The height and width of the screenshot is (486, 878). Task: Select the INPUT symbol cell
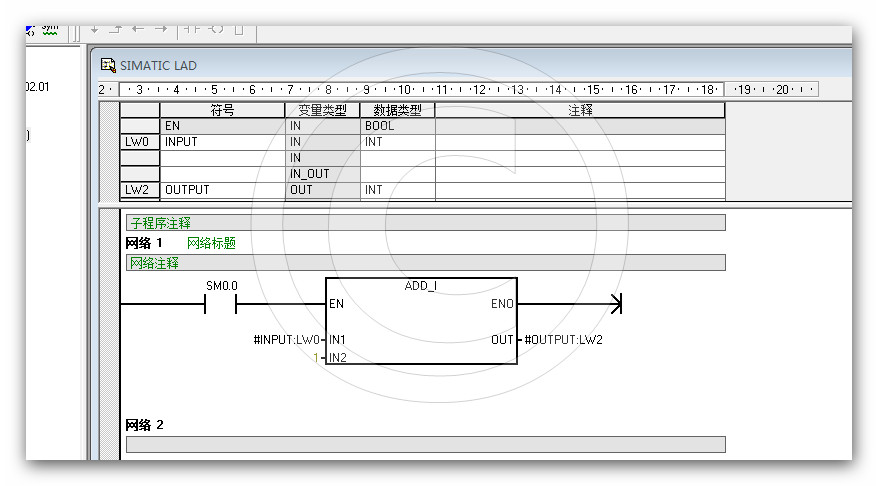[x=222, y=142]
